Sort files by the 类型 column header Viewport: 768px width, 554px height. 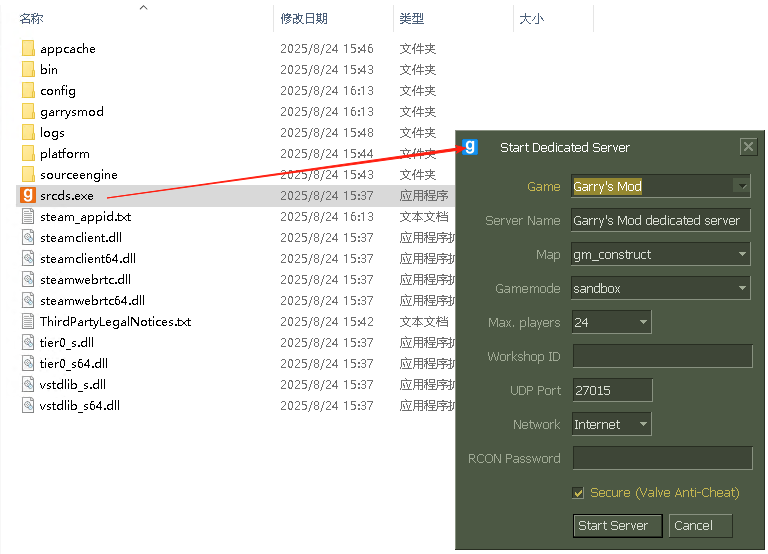(x=411, y=19)
